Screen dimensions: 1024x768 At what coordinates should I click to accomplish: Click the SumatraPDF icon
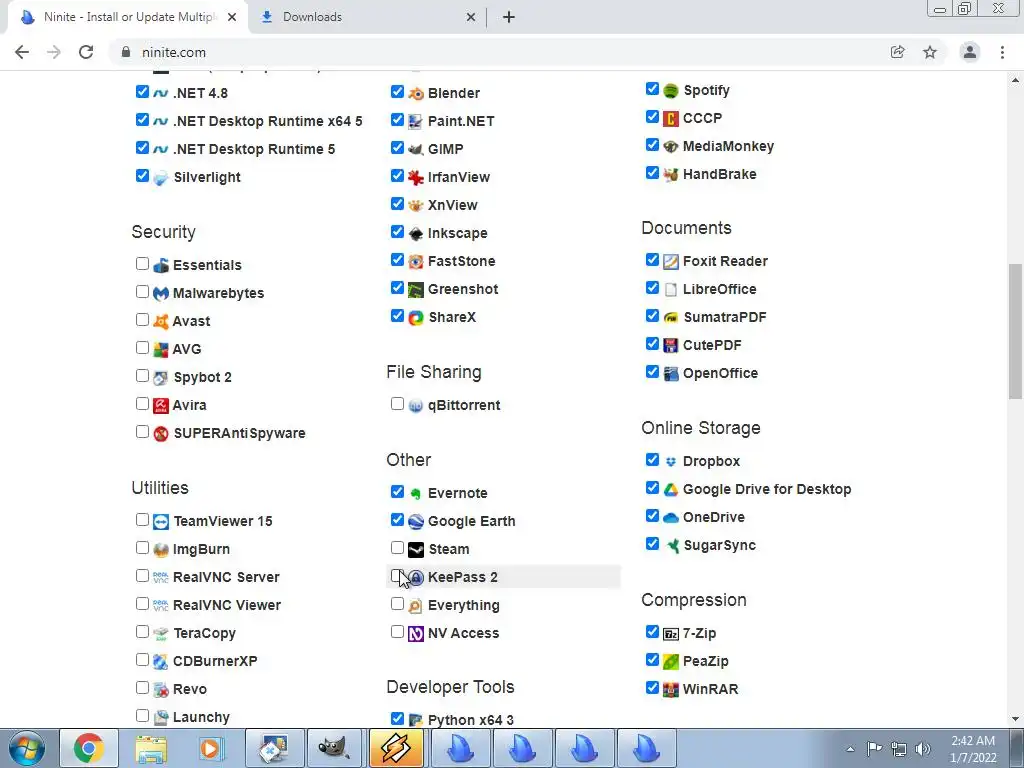tap(671, 317)
